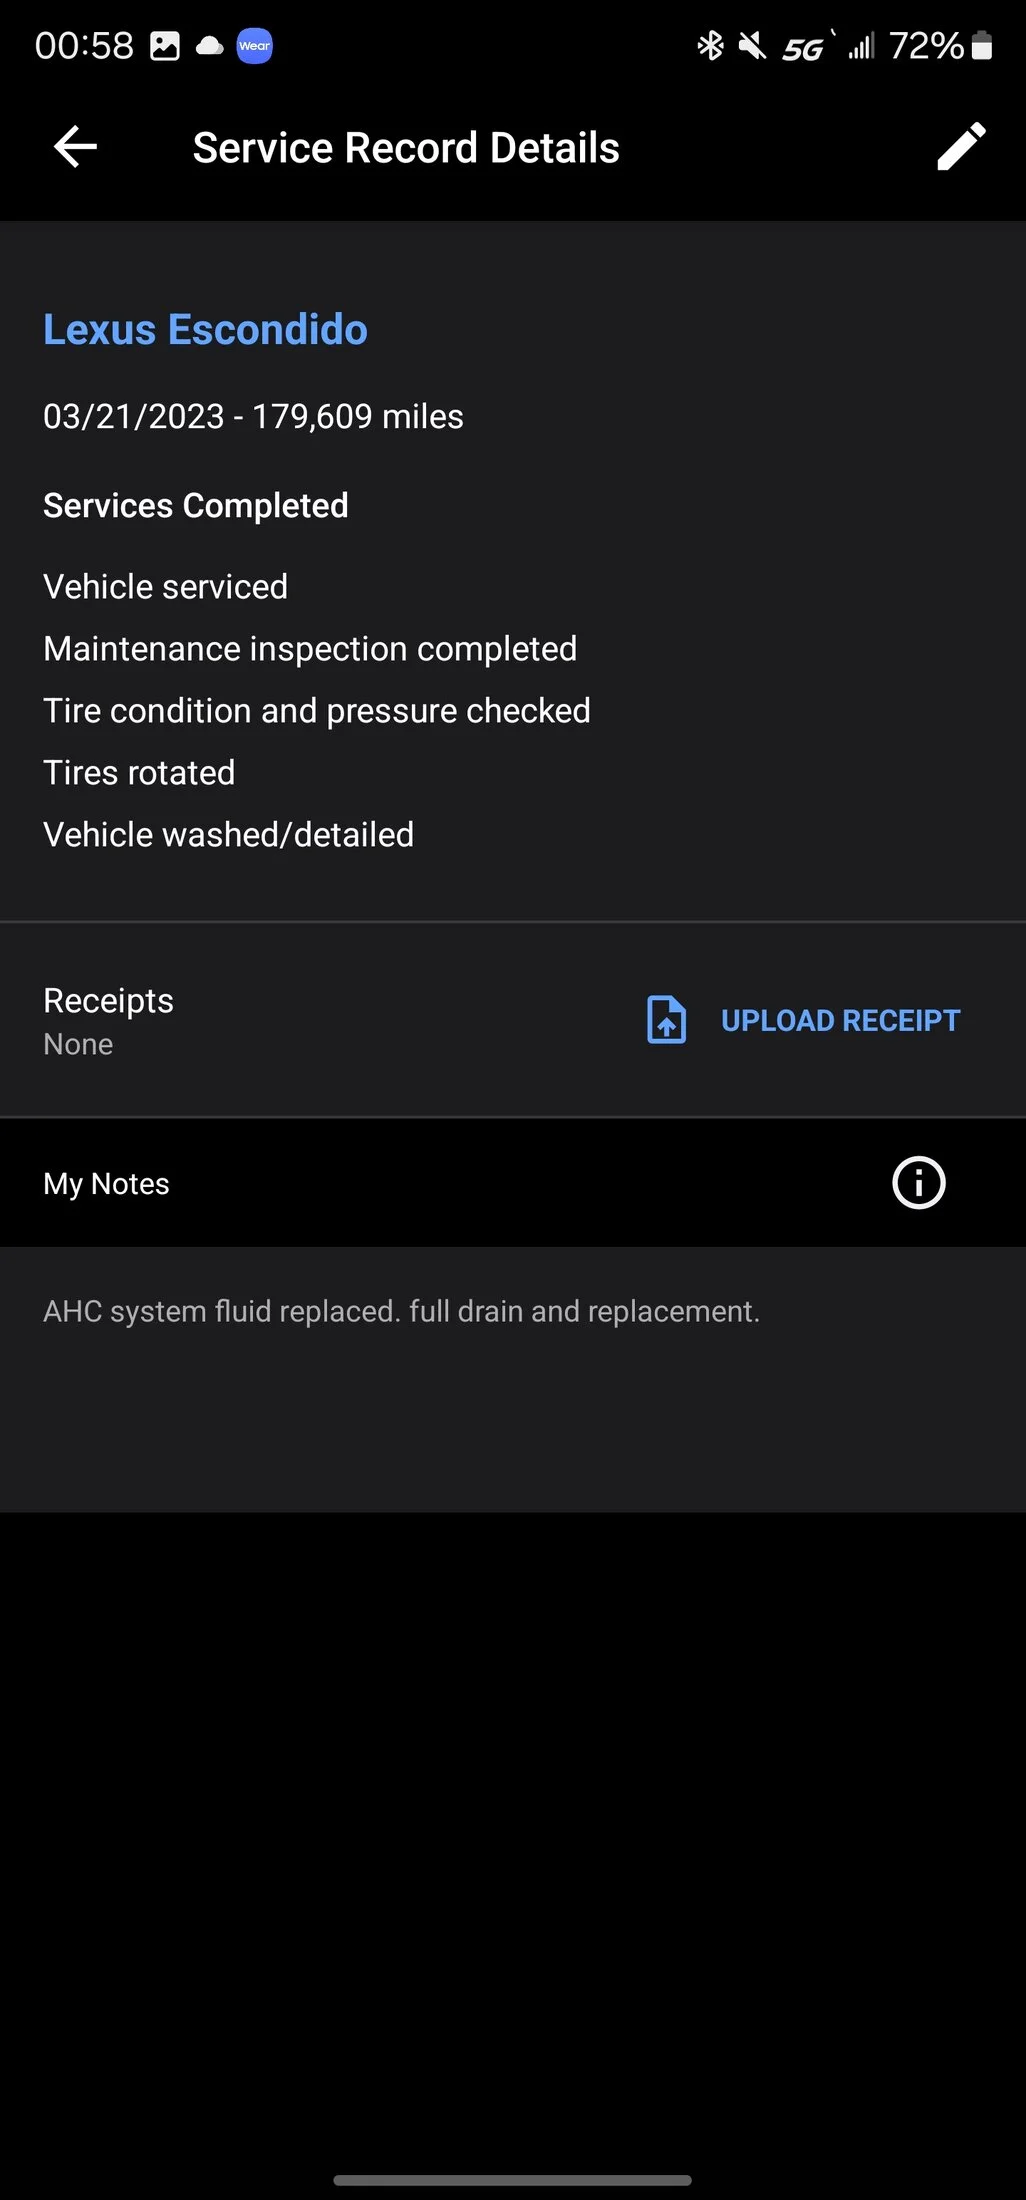
Task: Tap the My Notes info icon
Action: coord(918,1183)
